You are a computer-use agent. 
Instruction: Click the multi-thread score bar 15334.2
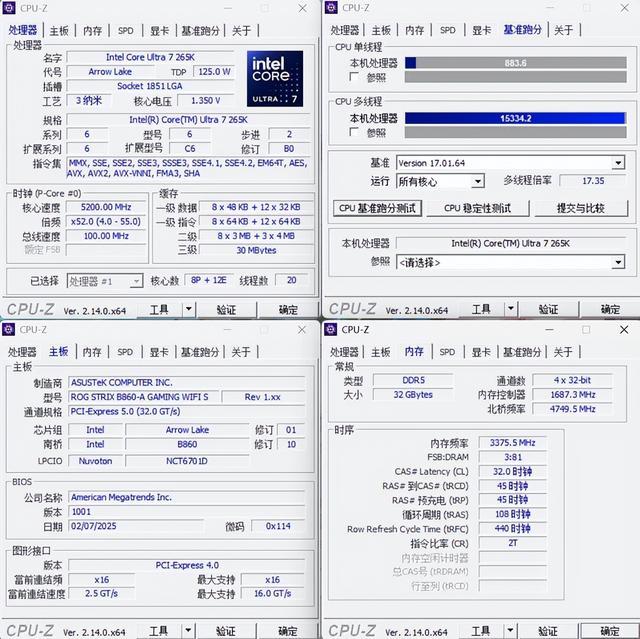516,118
